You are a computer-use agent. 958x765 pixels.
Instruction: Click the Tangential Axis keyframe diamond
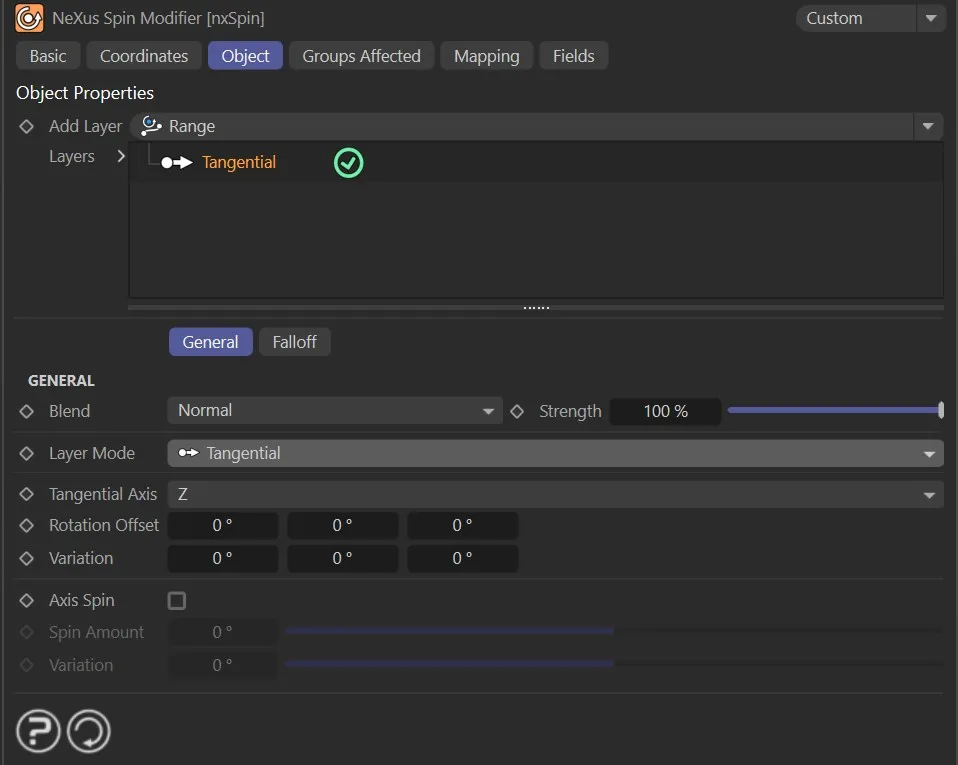[x=27, y=494]
